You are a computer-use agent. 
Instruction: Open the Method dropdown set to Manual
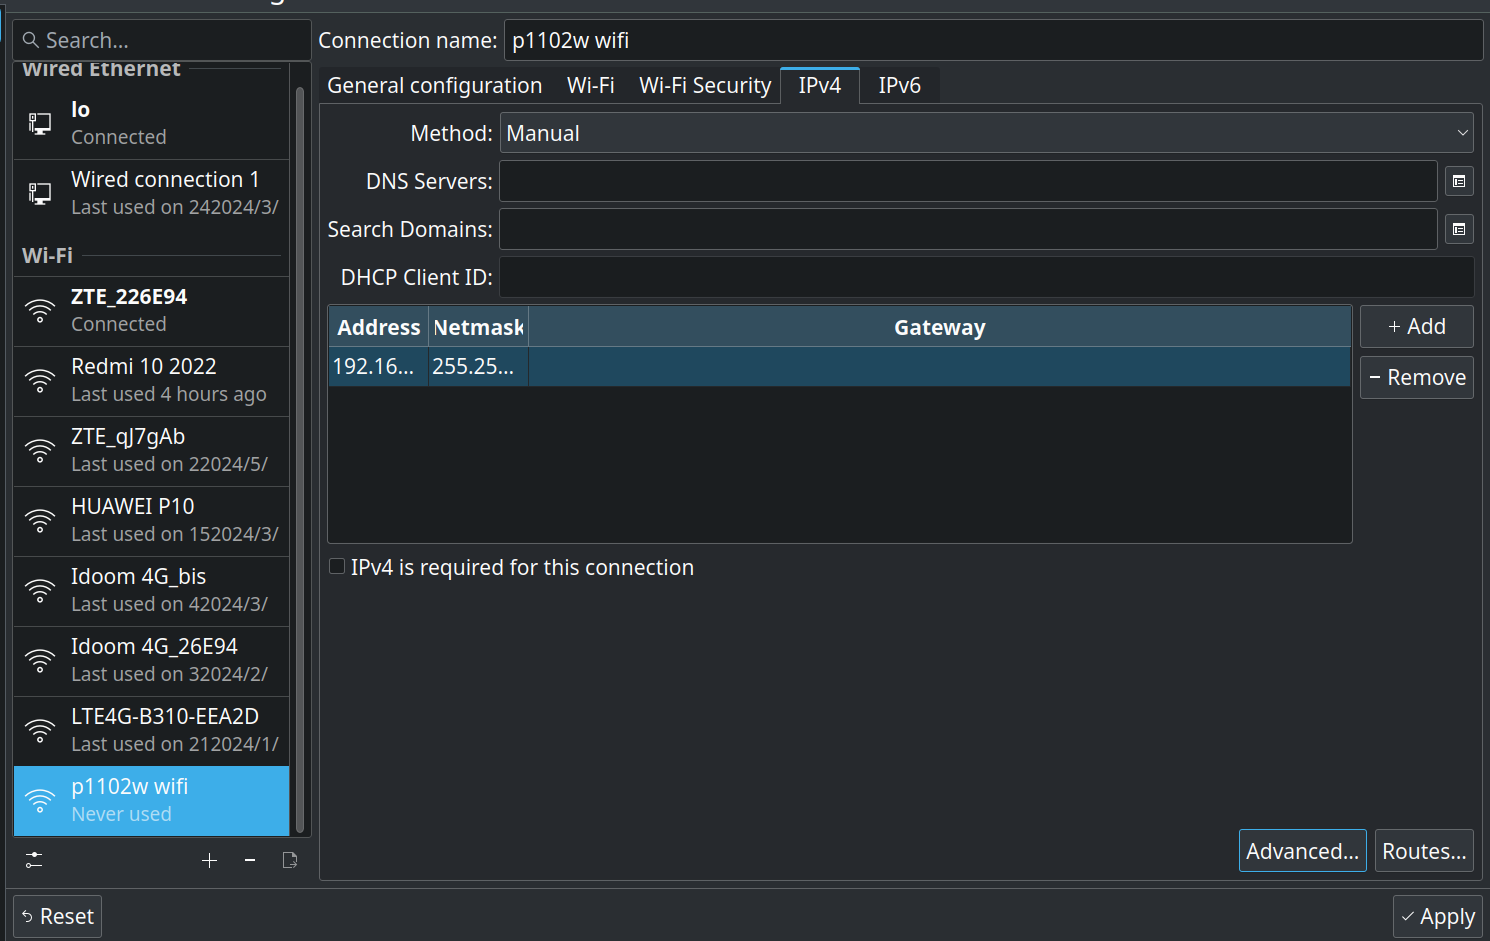click(987, 133)
